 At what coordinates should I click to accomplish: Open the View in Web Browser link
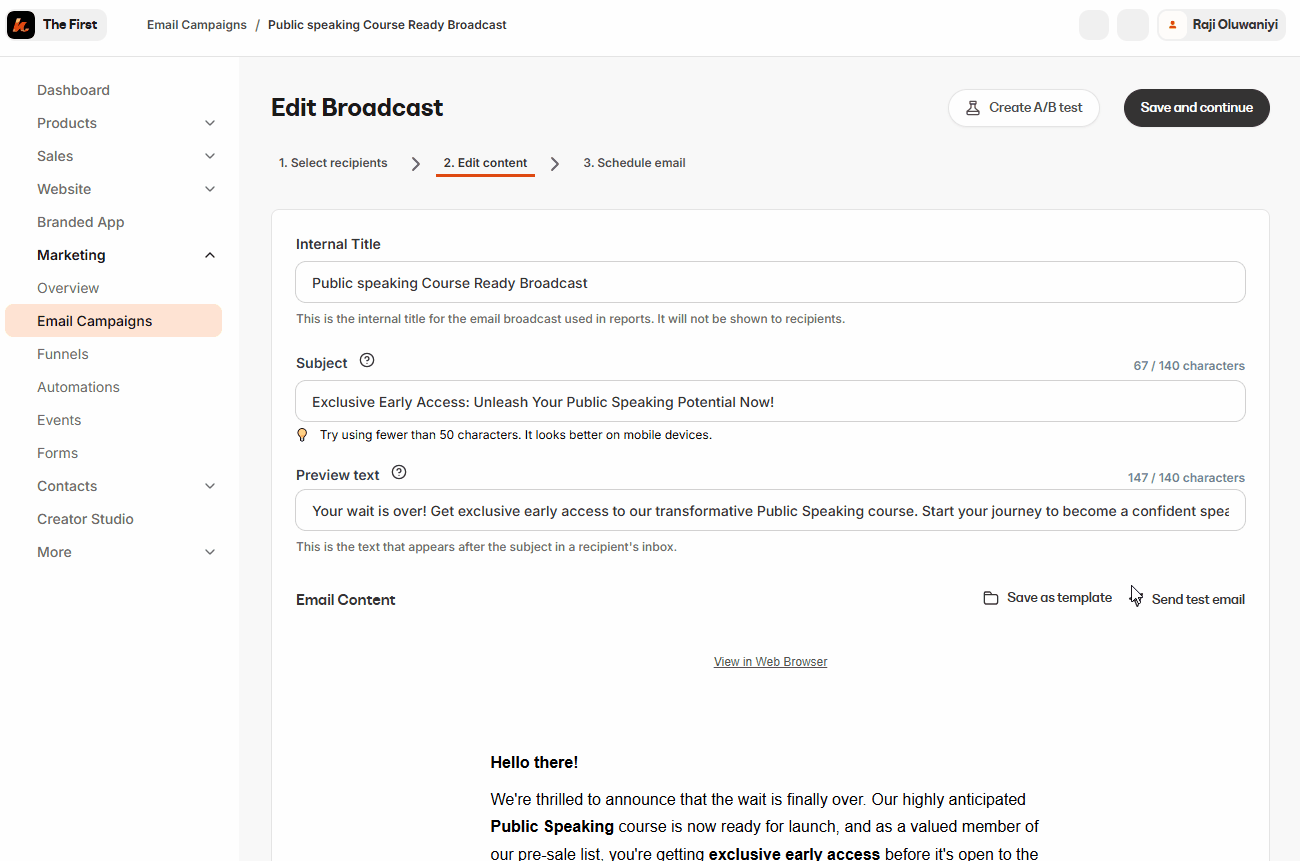(770, 662)
